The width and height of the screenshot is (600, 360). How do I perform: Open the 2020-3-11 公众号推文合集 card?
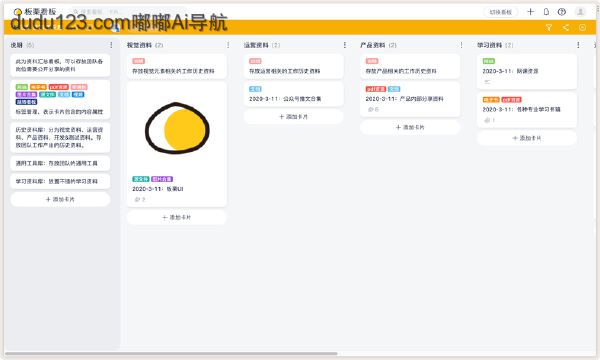(x=293, y=94)
